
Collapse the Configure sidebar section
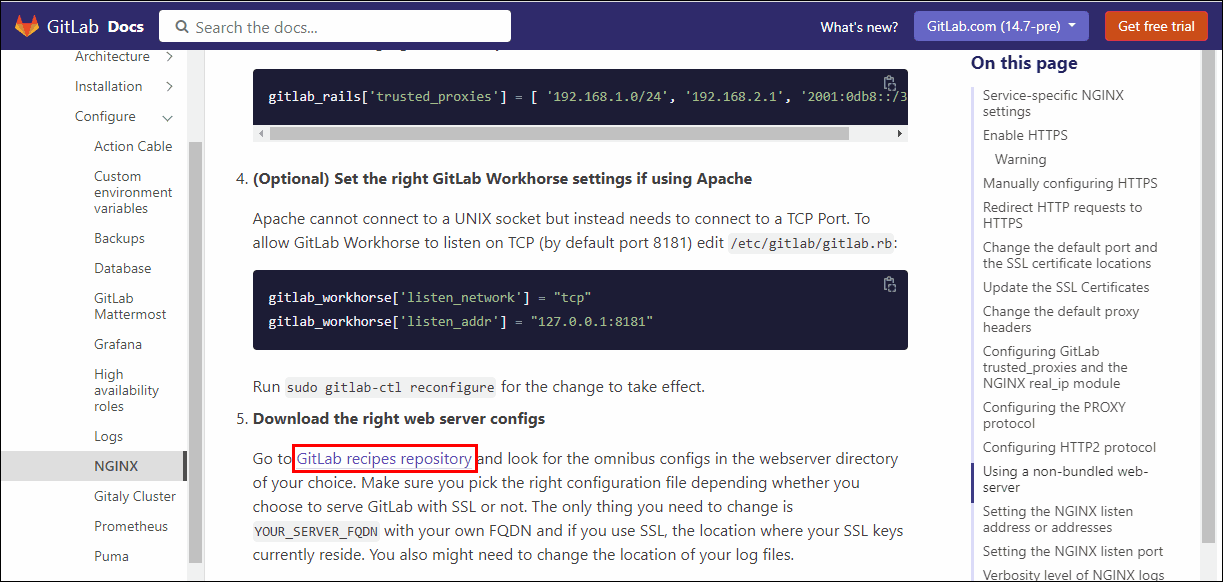click(x=168, y=117)
